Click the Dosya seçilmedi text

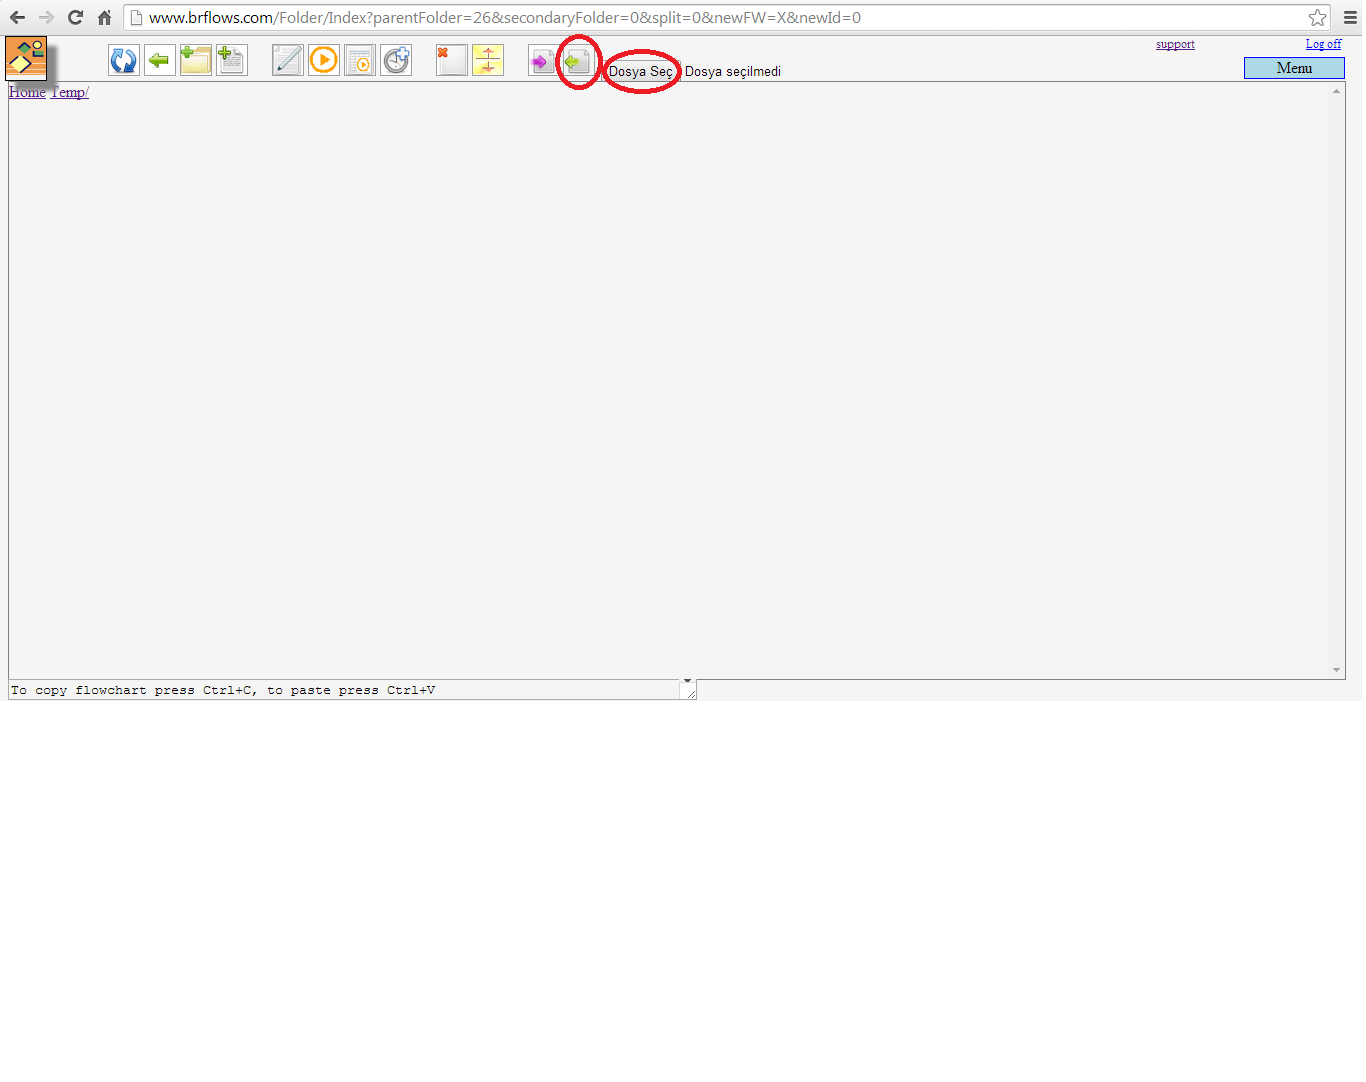point(733,72)
